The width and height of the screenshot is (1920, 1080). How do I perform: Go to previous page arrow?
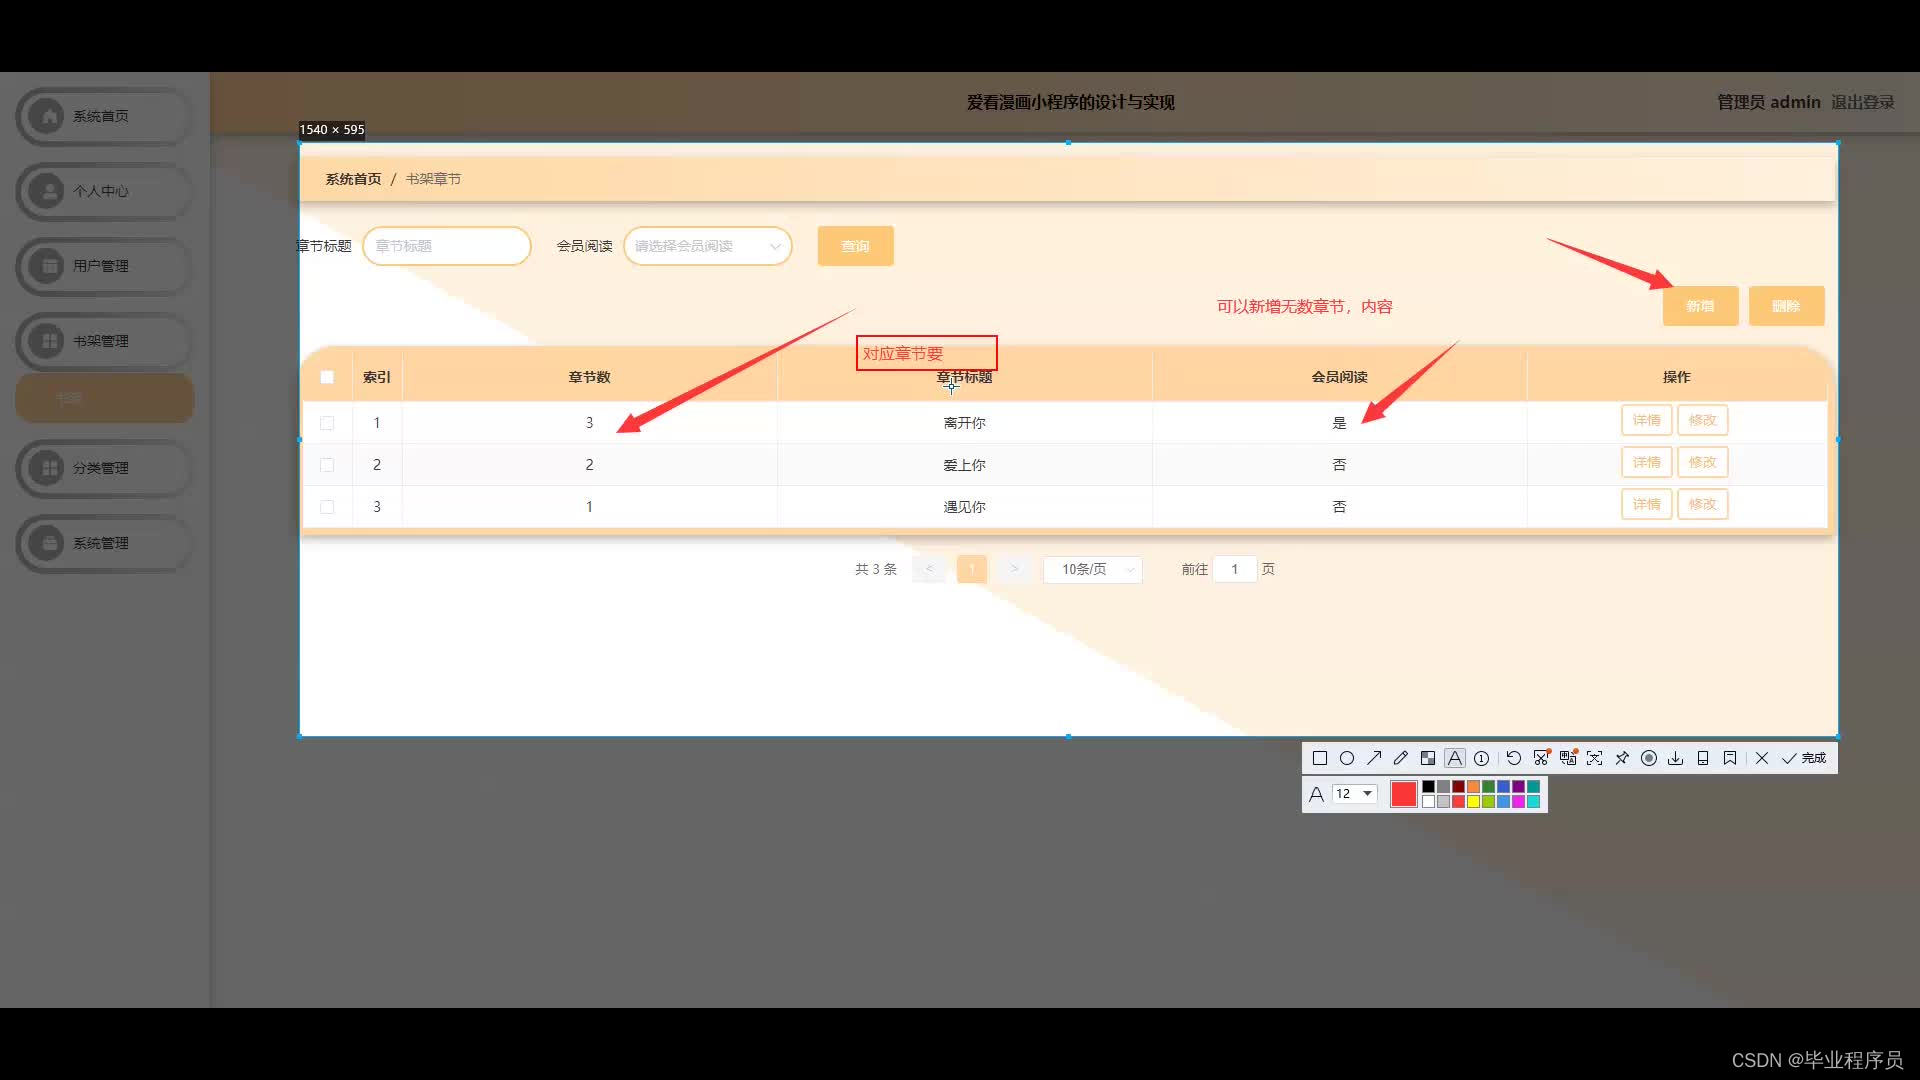pos(929,569)
